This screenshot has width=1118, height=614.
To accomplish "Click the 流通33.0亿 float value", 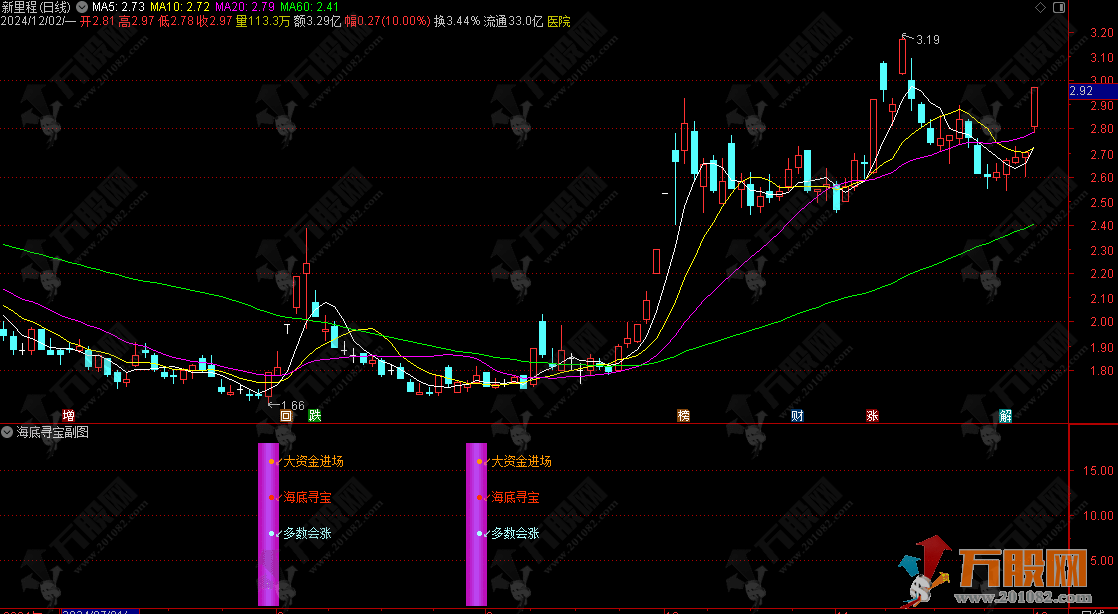I will click(513, 21).
